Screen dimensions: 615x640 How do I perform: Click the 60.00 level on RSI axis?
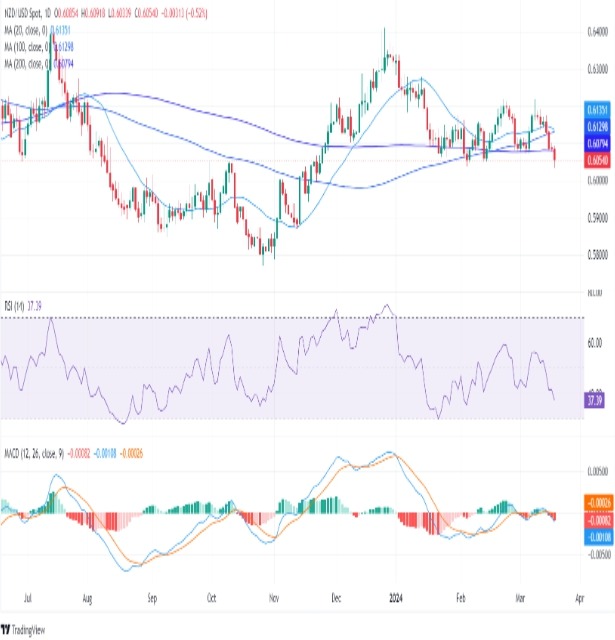[596, 342]
